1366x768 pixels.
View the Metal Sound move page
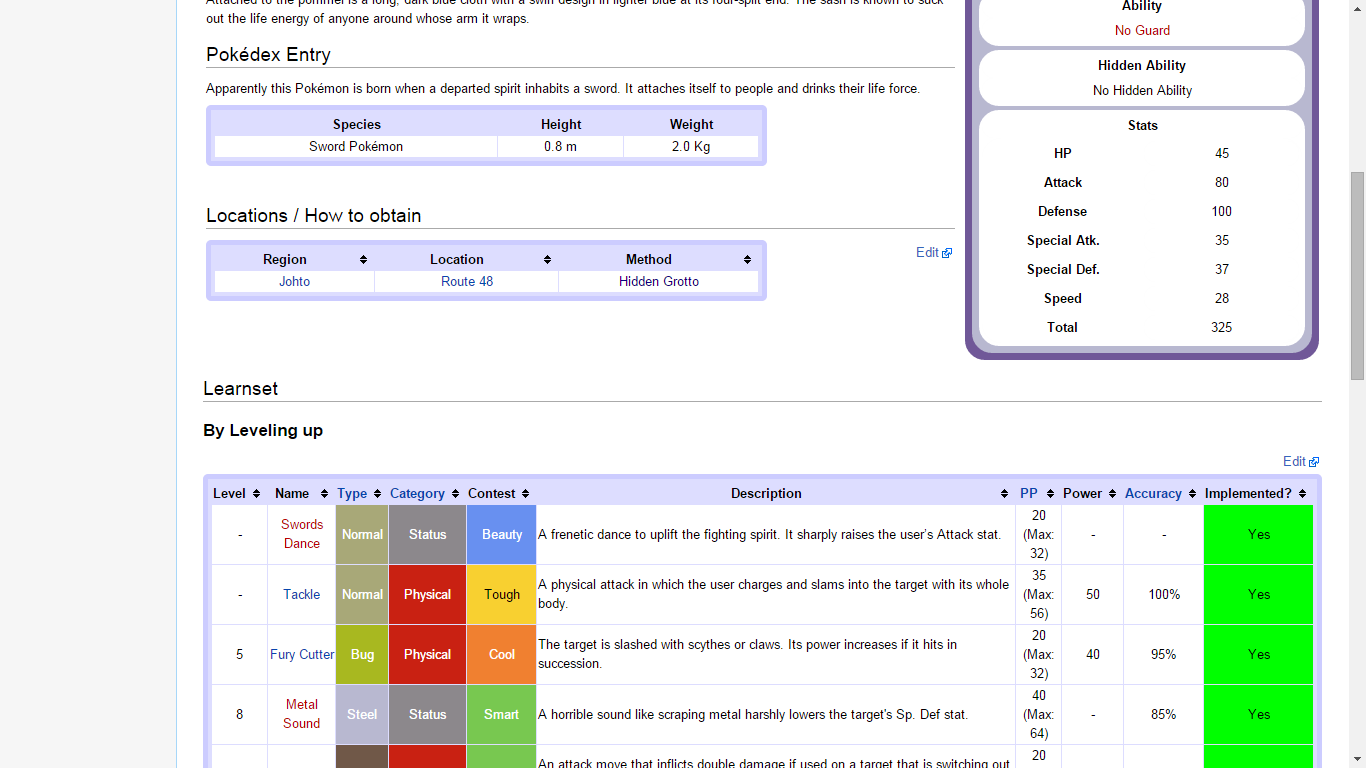(x=302, y=714)
